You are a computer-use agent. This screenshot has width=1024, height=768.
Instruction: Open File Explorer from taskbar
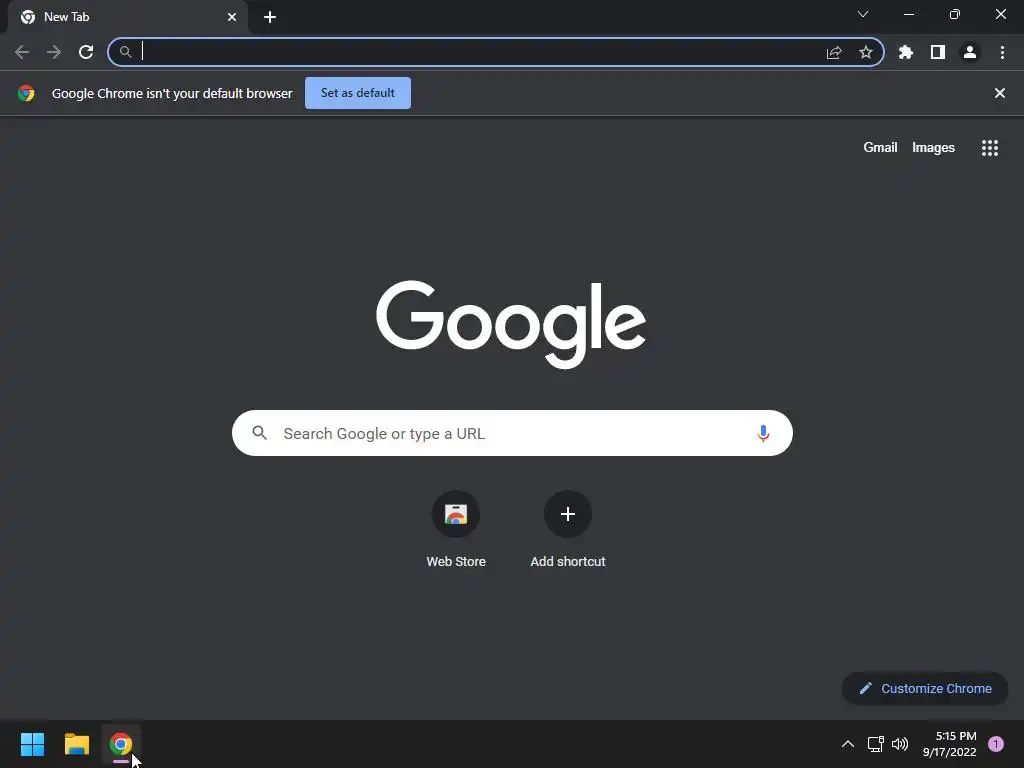76,744
